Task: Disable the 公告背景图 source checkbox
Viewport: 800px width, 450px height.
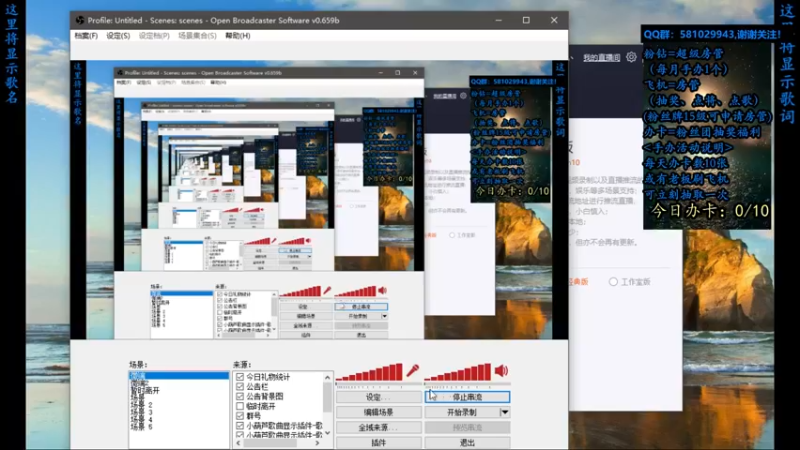Action: [240, 396]
